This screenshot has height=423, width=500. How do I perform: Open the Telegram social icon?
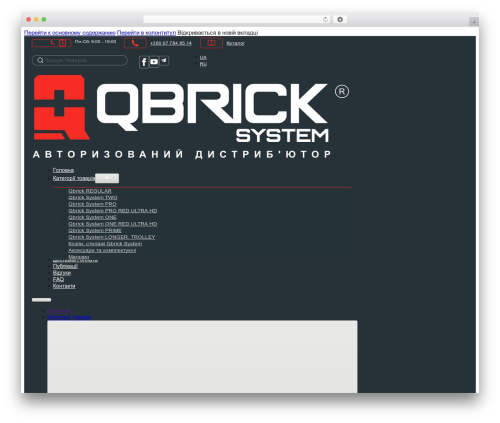click(x=164, y=61)
